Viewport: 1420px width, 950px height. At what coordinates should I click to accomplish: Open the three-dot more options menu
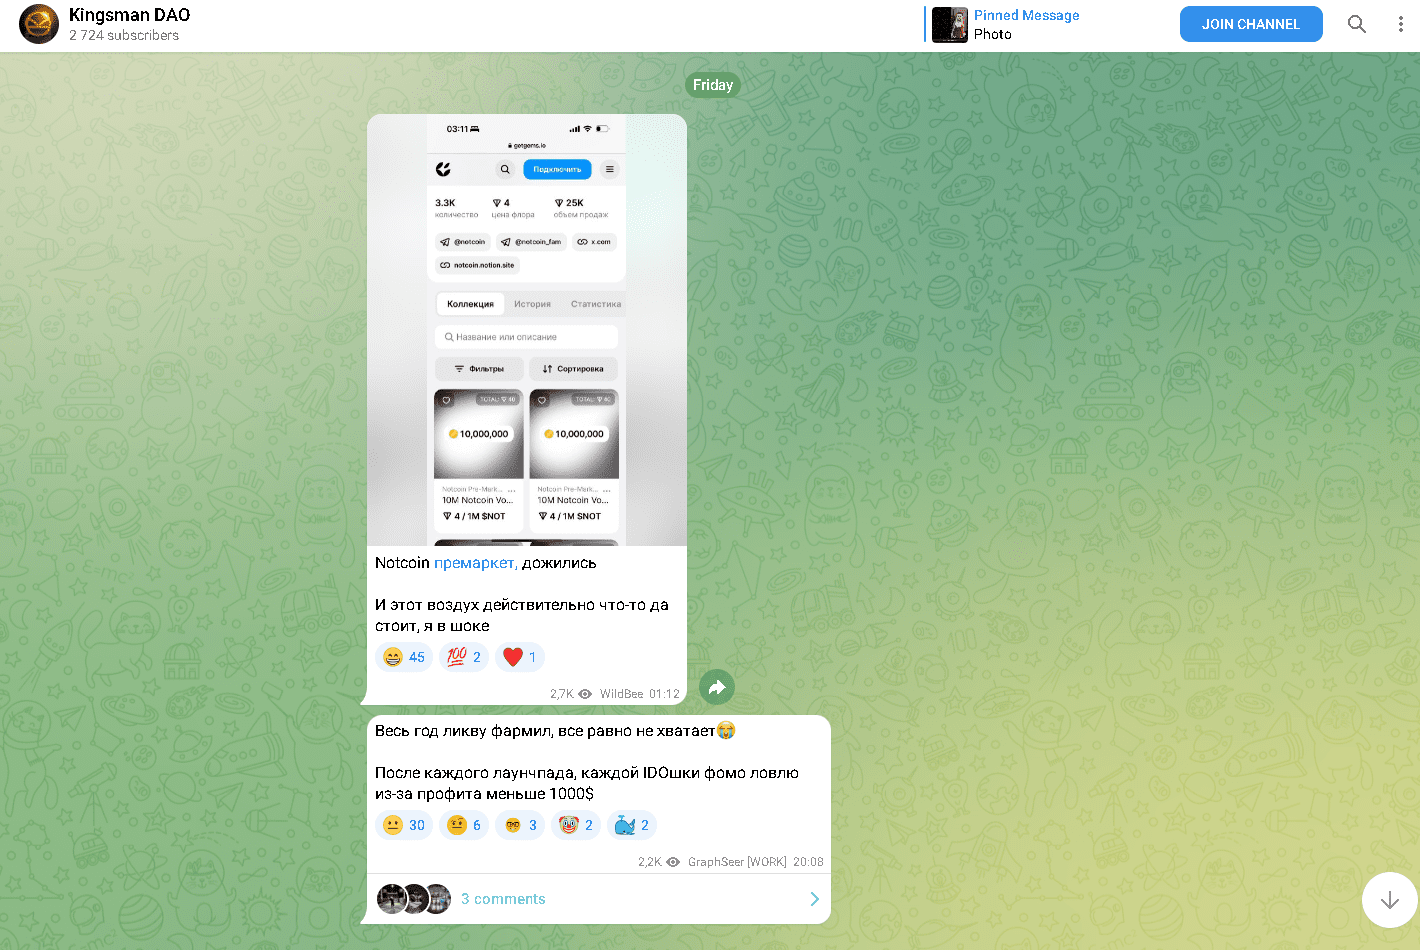(1400, 24)
